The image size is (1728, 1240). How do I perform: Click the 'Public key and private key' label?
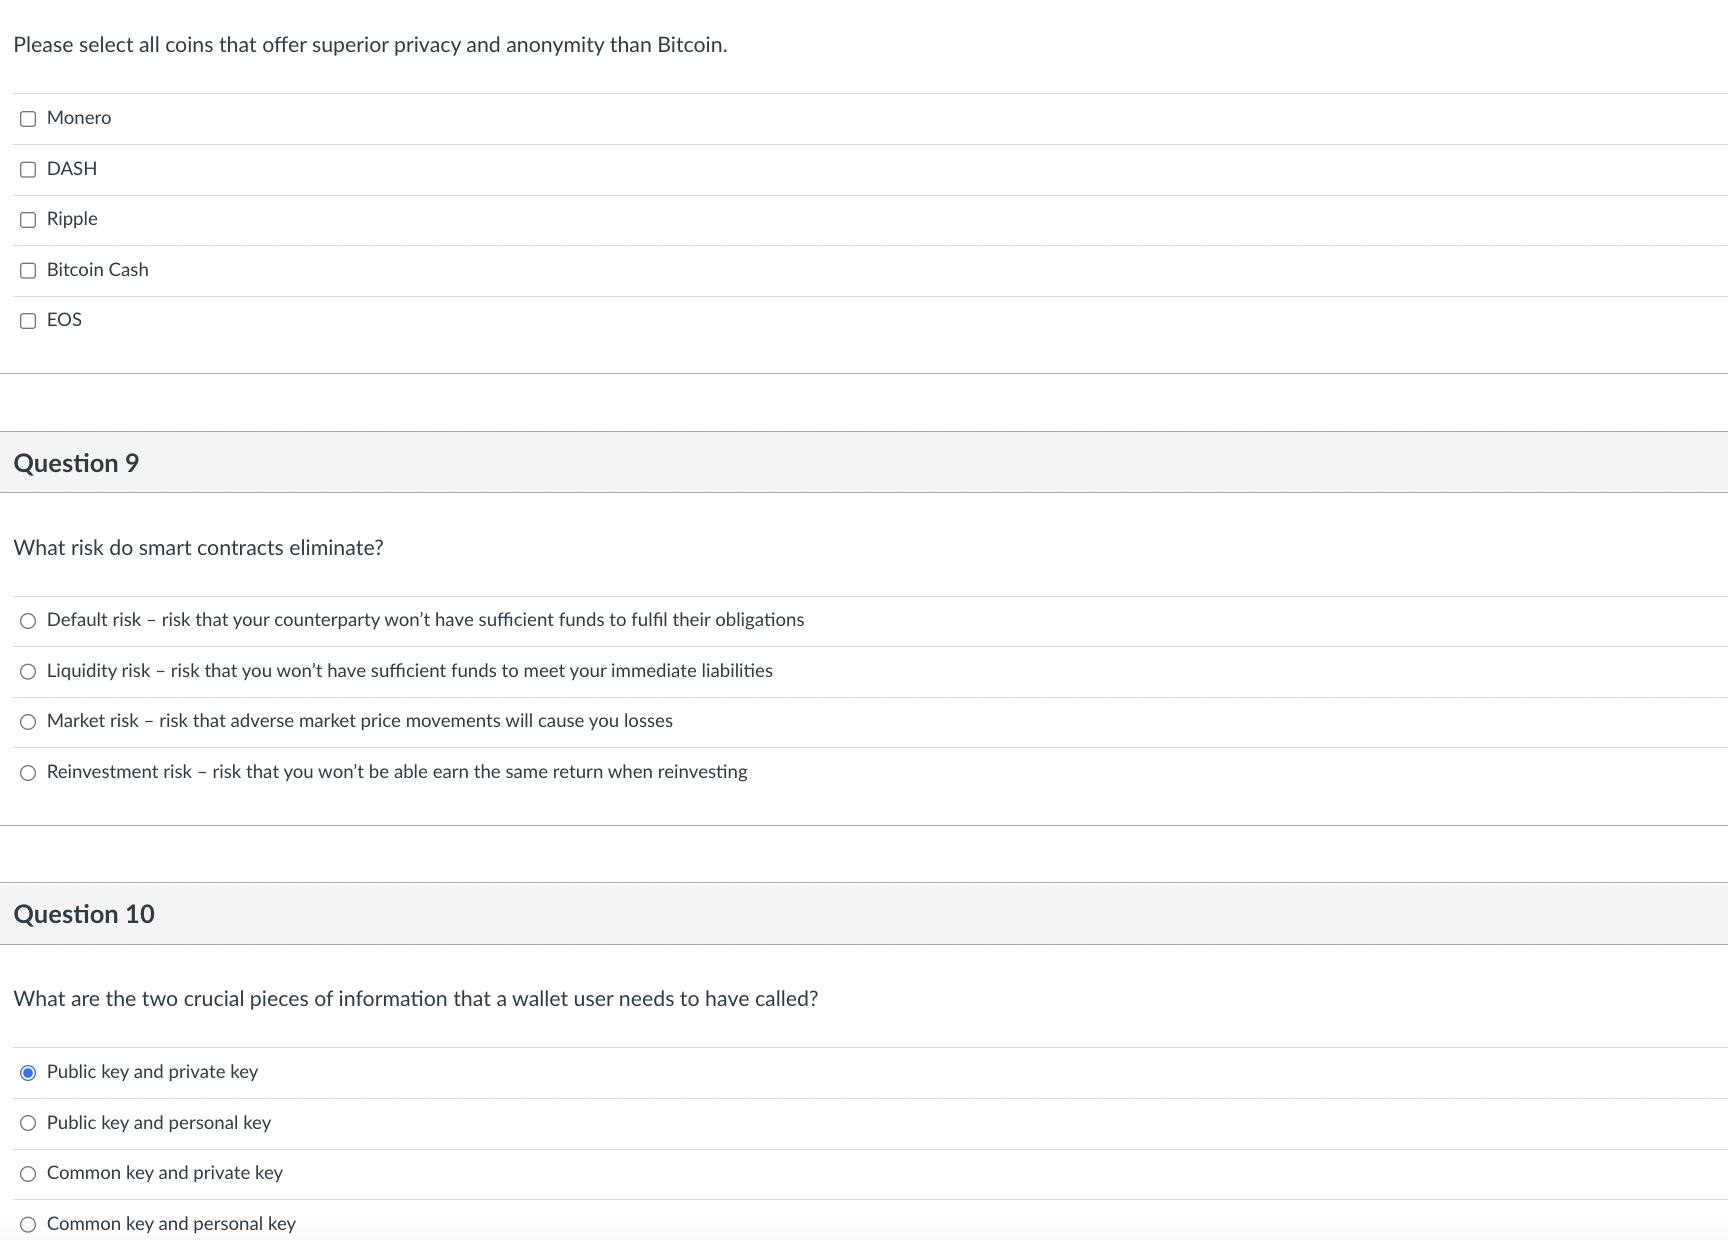pyautogui.click(x=152, y=1072)
